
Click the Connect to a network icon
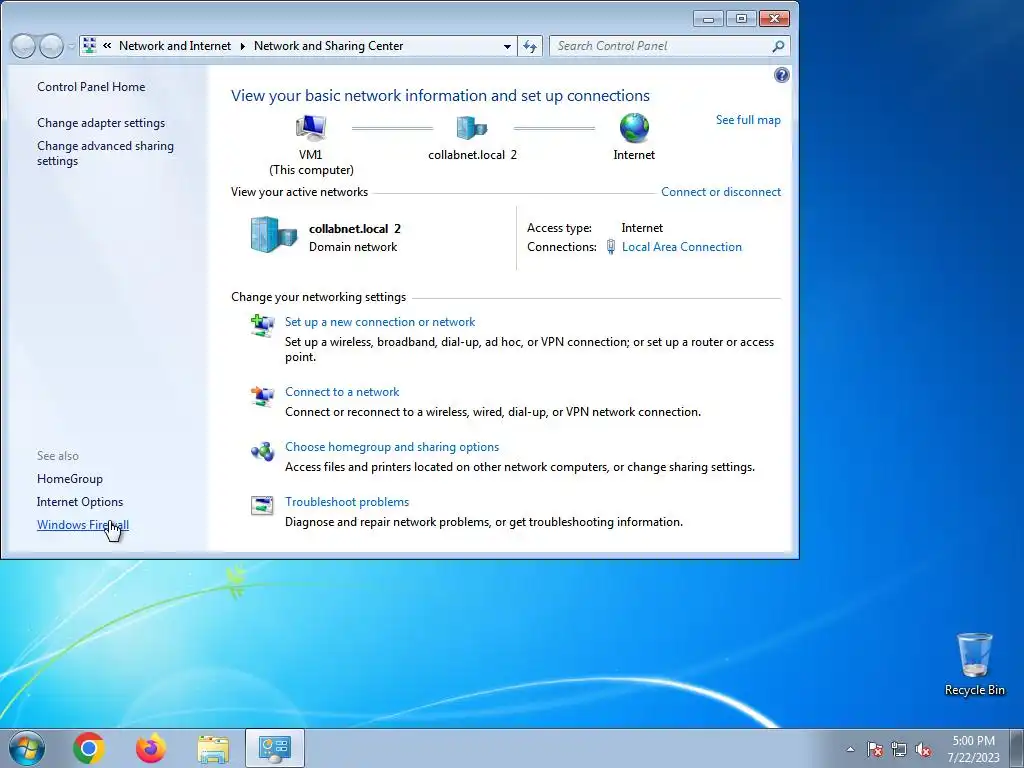coord(263,396)
